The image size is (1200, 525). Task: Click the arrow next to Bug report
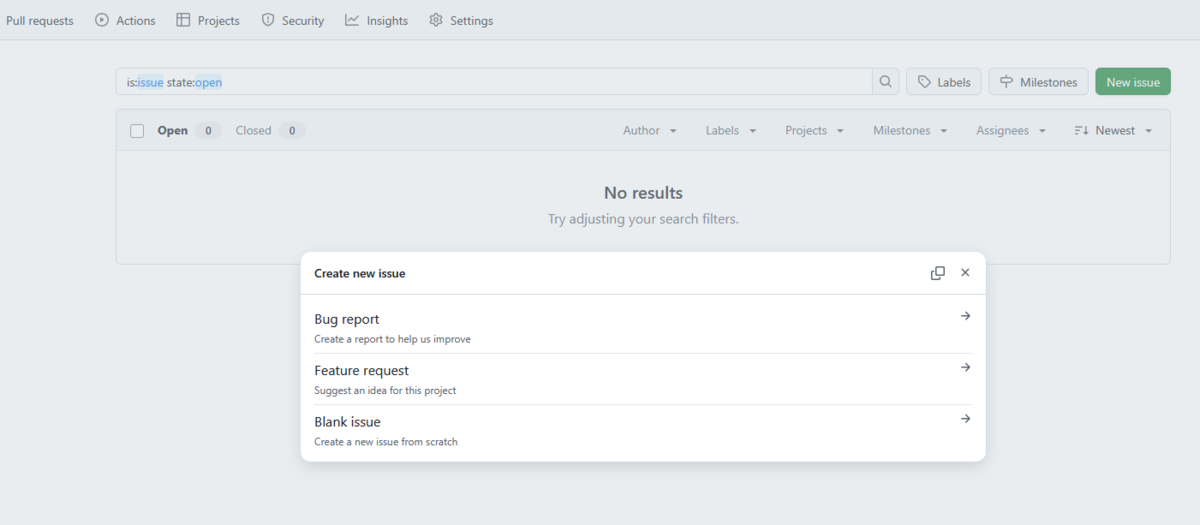pyautogui.click(x=965, y=316)
